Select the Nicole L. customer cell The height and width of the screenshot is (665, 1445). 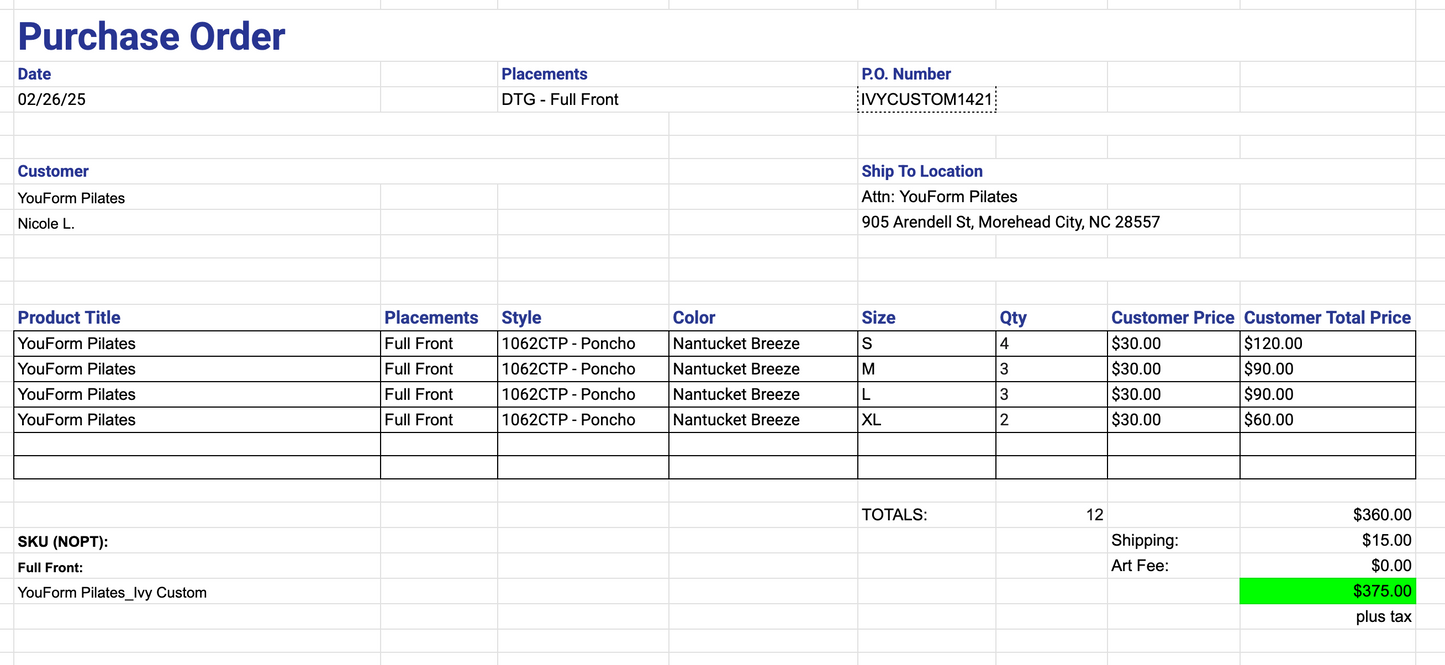click(47, 224)
